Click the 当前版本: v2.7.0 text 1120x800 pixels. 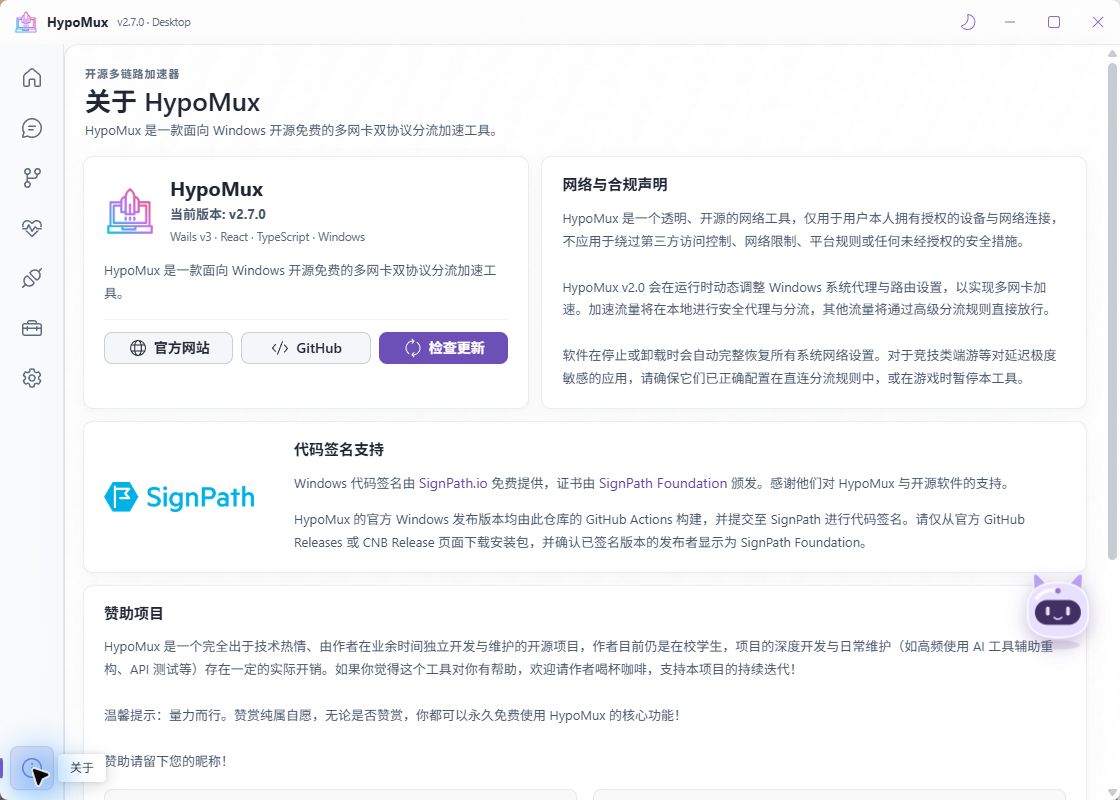(218, 214)
